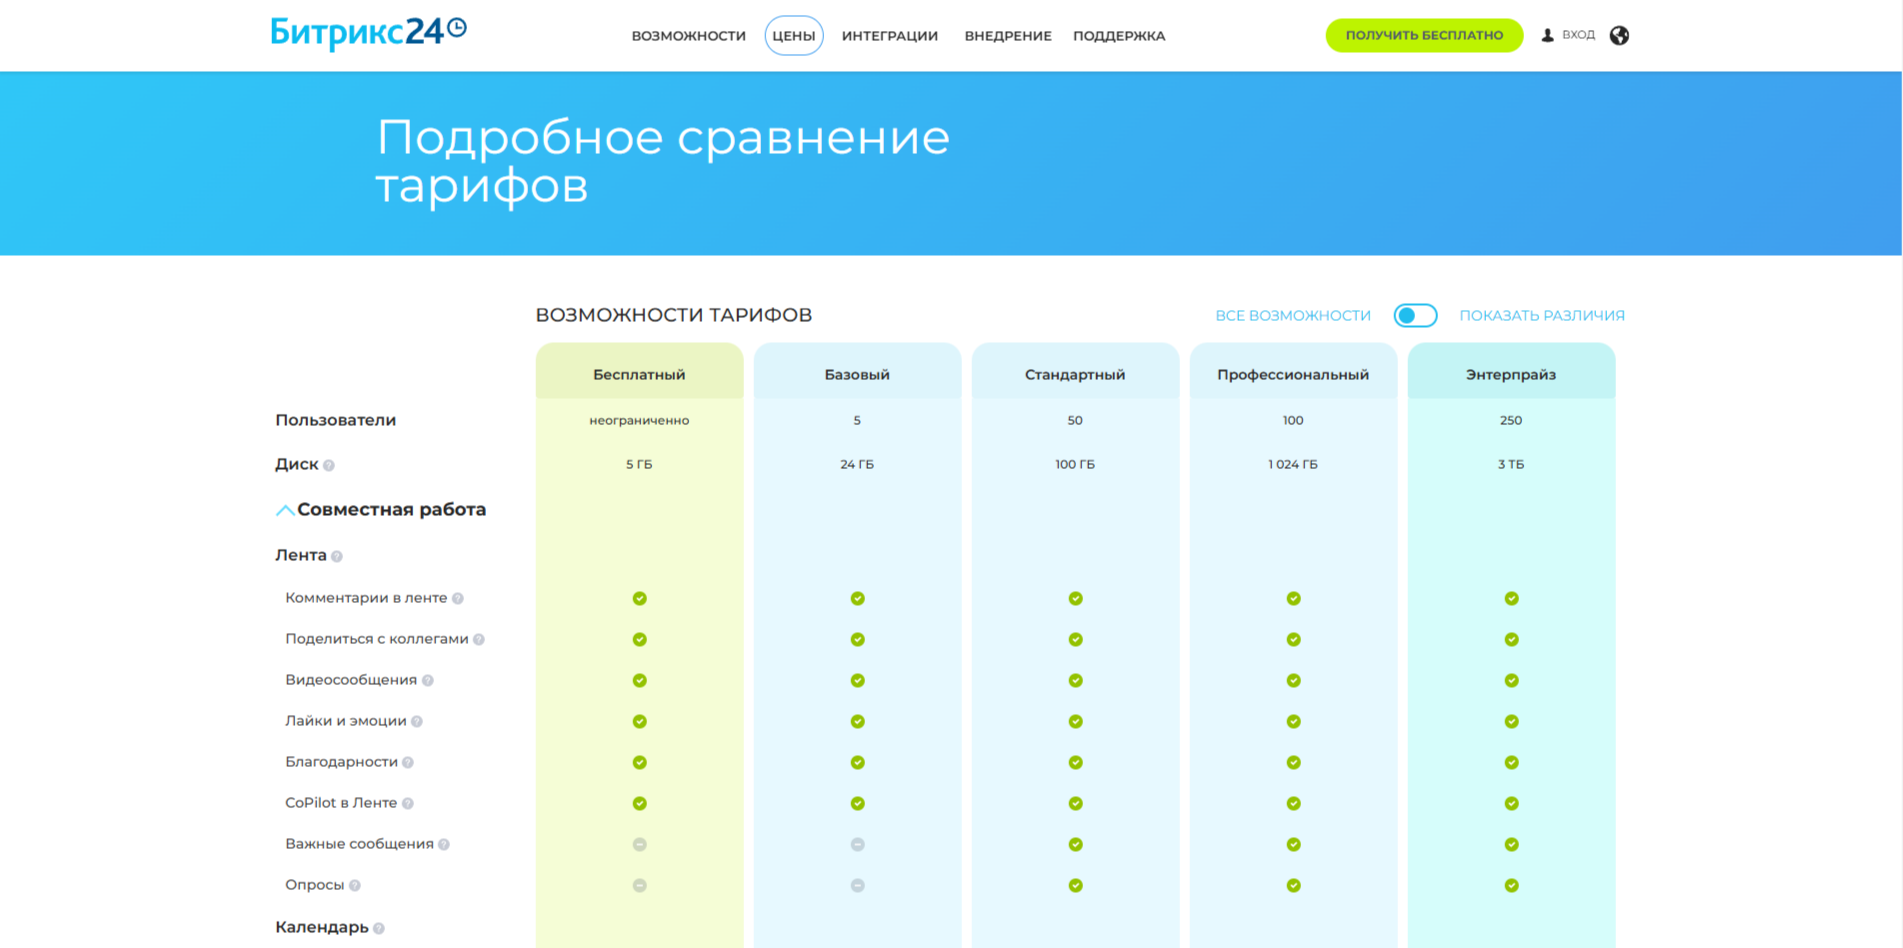Image resolution: width=1903 pixels, height=948 pixels.
Task: Open help icon beside Календарь
Action: pos(379,929)
